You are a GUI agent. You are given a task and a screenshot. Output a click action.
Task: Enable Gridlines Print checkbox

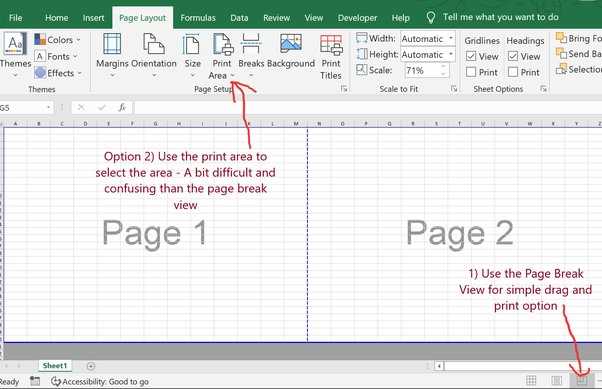coord(471,72)
